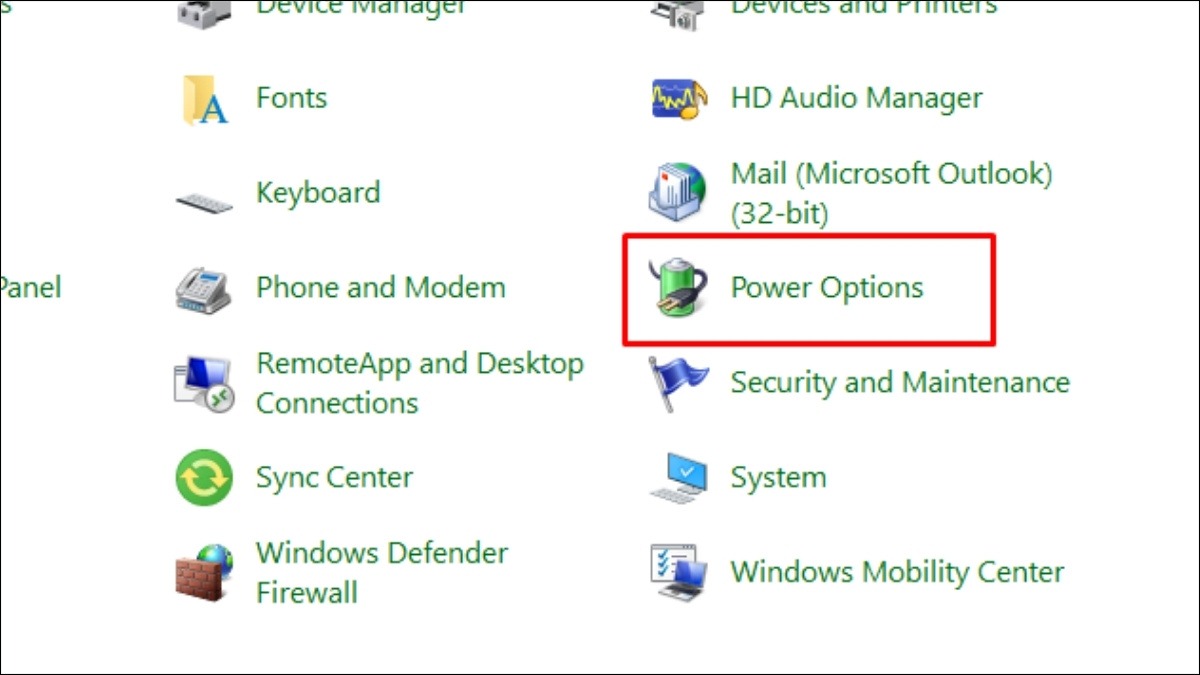Viewport: 1200px width, 675px height.
Task: Open the Power Options link
Action: [827, 288]
